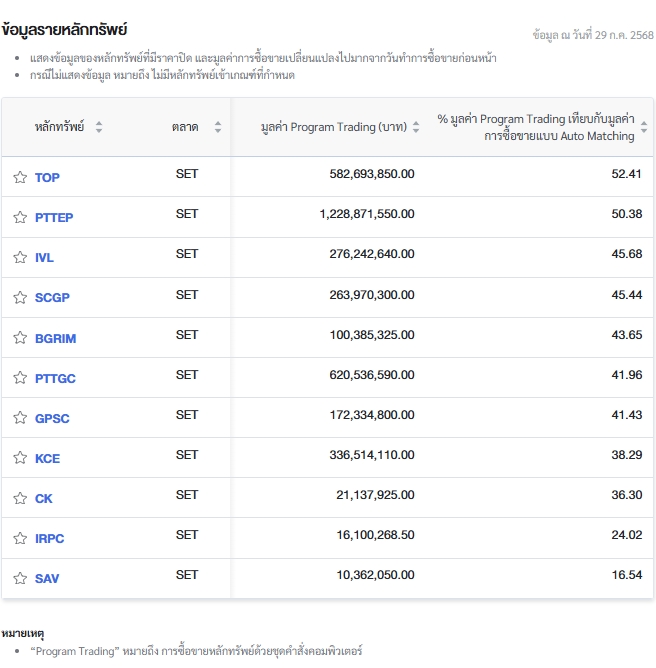Screen dimensions: 656x668
Task: Click percentage 50.38 in PTTEP row
Action: [627, 214]
